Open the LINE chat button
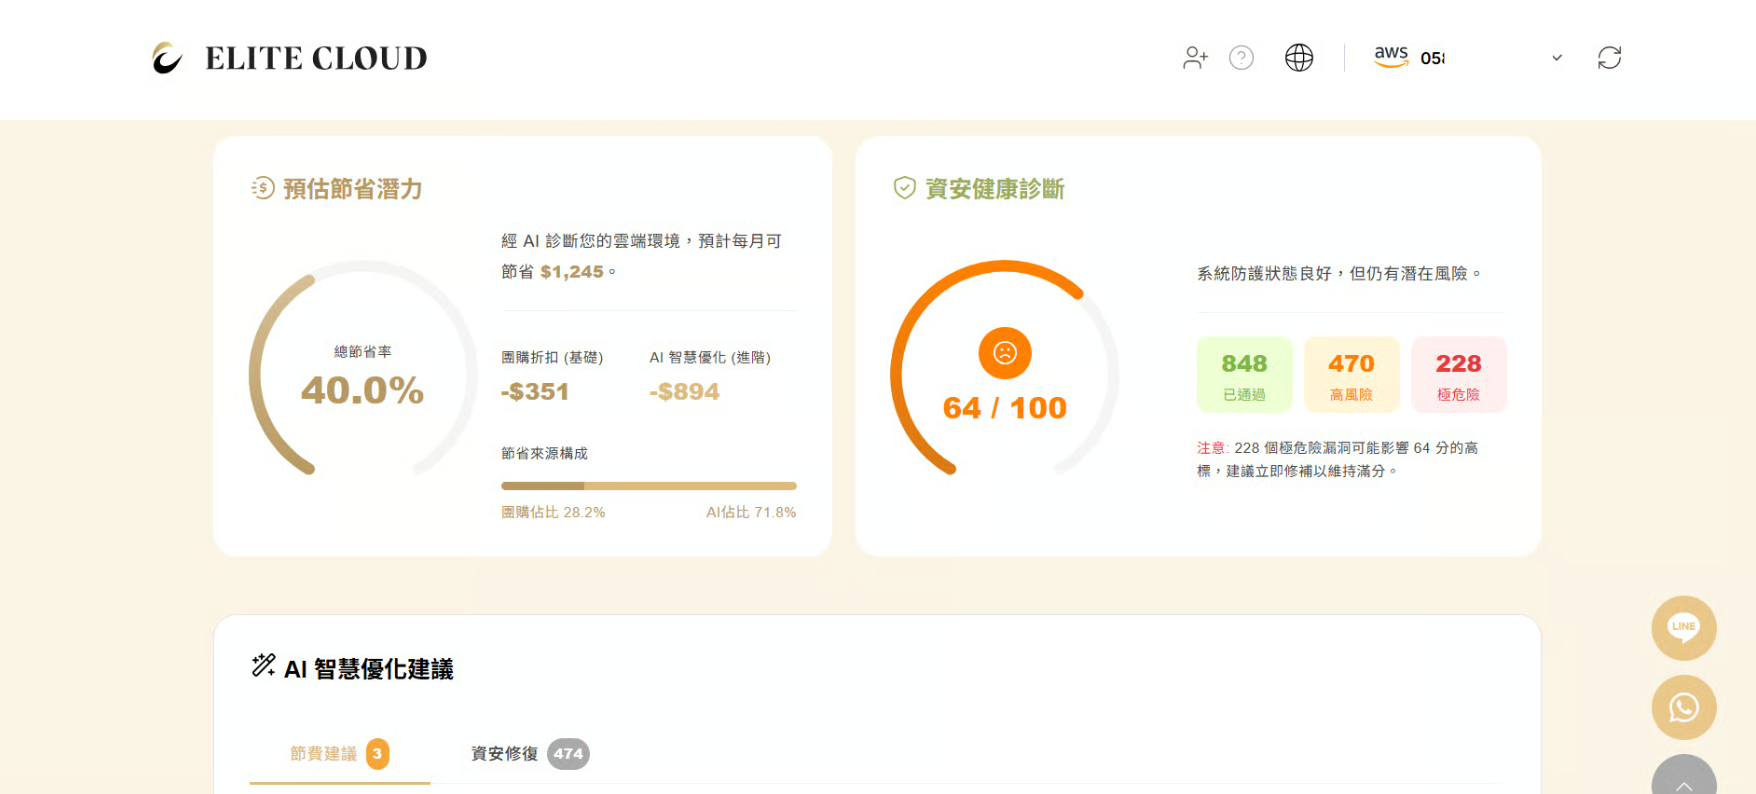Viewport: 1756px width, 794px height. 1683,628
